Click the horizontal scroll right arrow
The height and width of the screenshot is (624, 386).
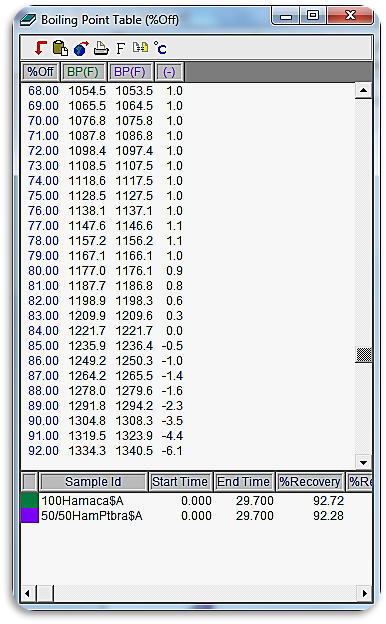[365, 593]
